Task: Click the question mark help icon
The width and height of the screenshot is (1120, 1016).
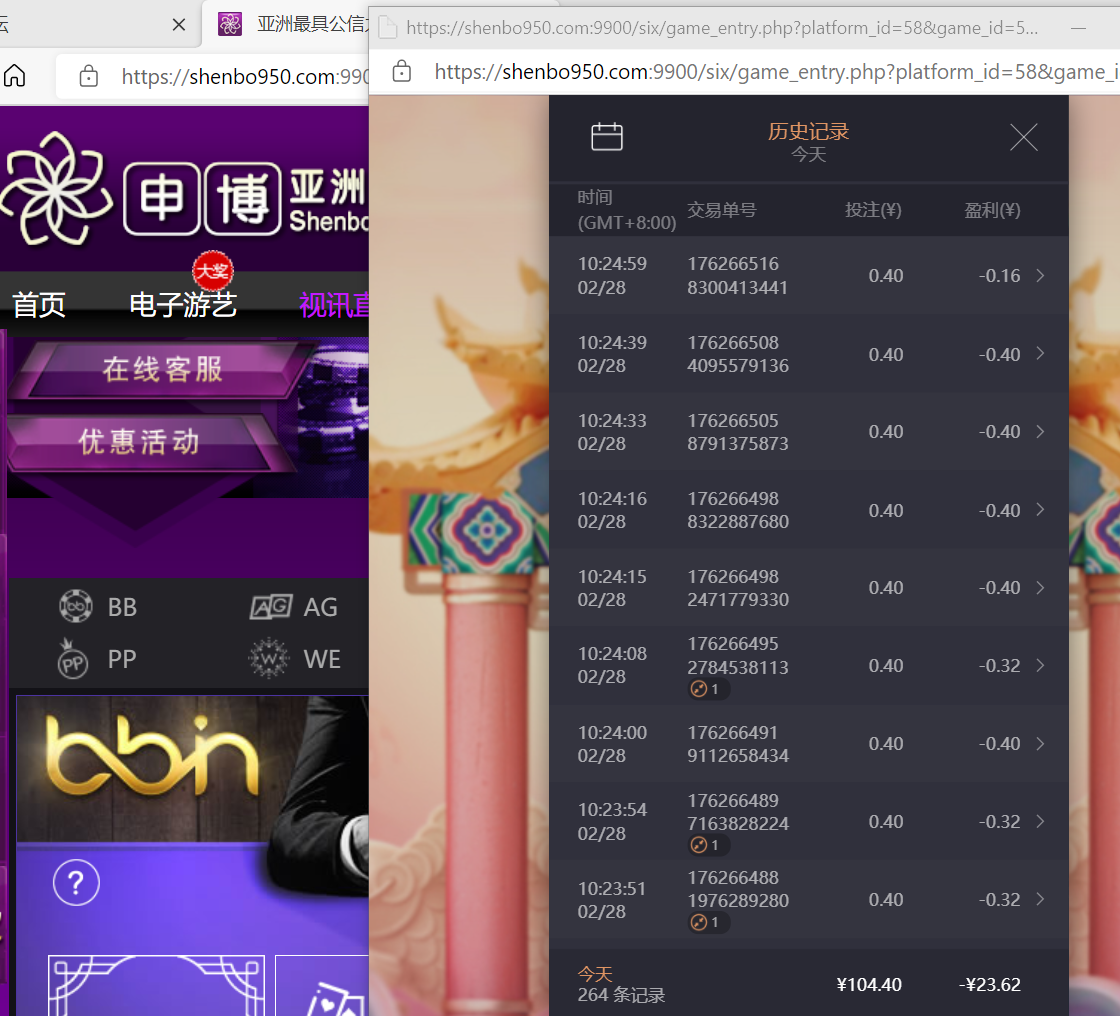Action: (76, 883)
